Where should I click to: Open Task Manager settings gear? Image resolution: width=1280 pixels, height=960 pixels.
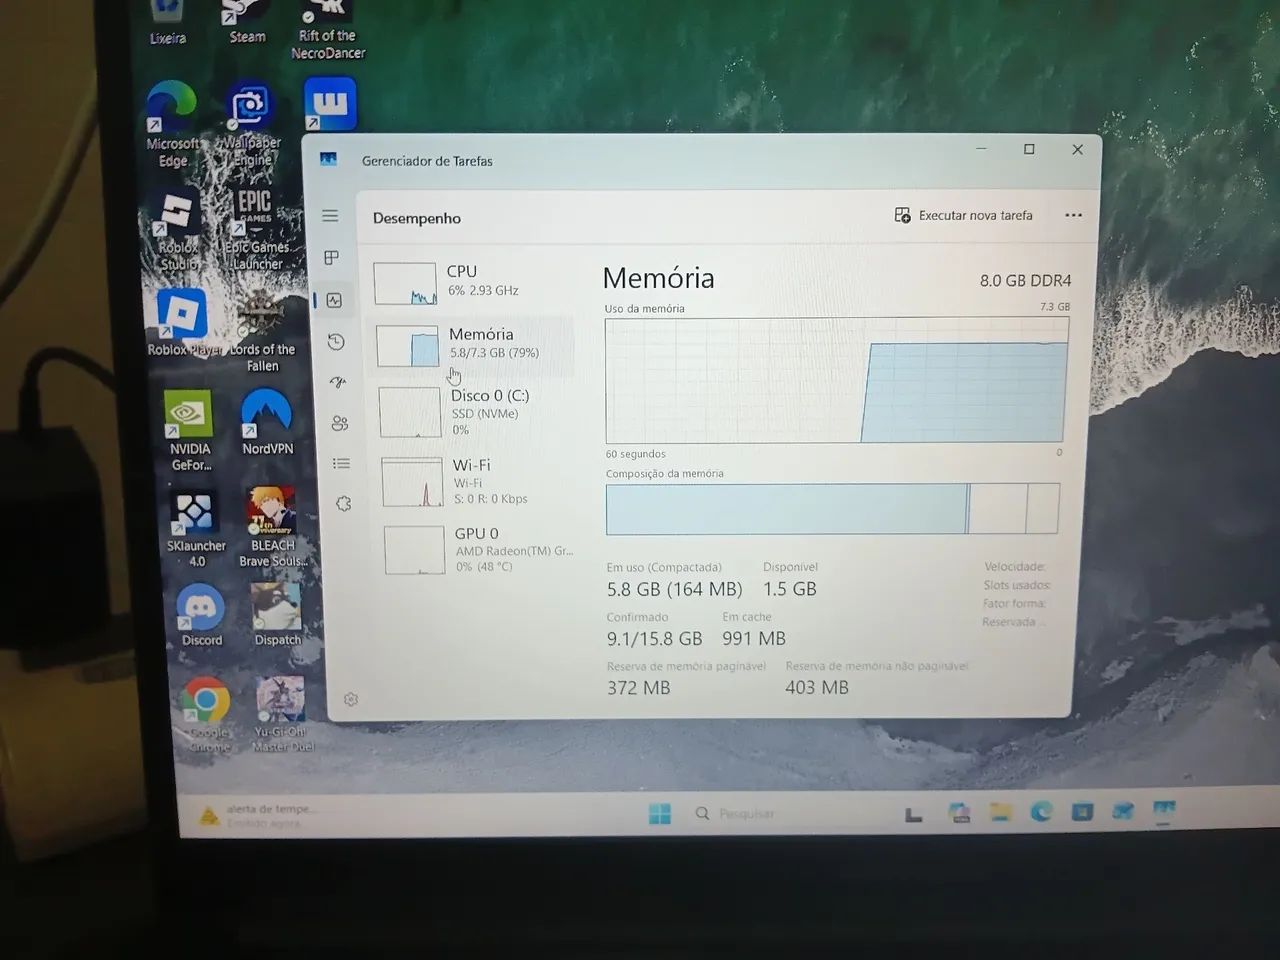click(x=351, y=699)
